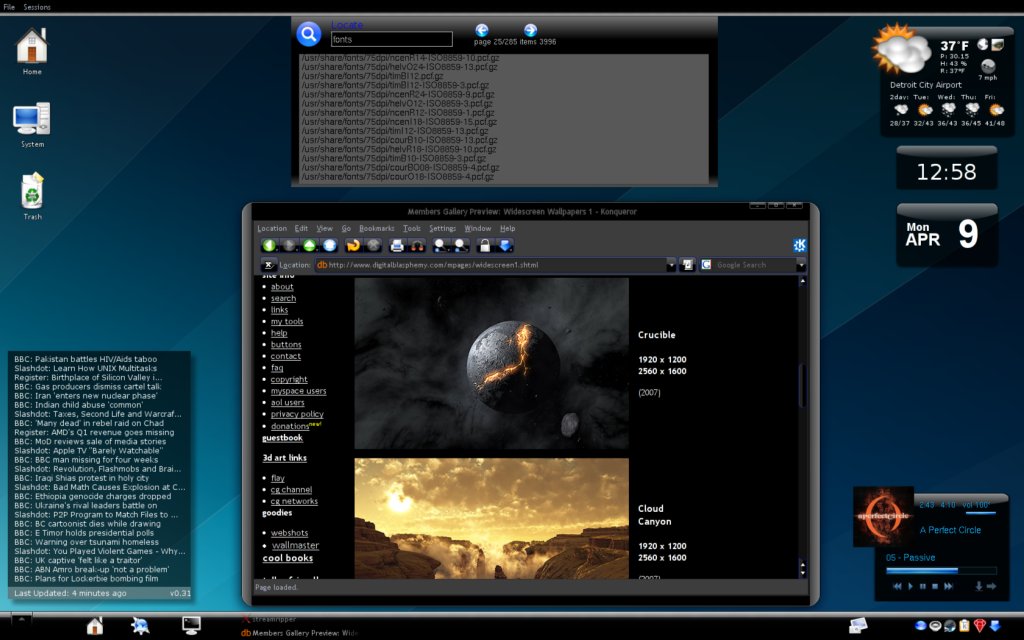Viewport: 1024px width, 640px height.
Task: Click the first magnifier zoom icon
Action: pyautogui.click(x=441, y=246)
